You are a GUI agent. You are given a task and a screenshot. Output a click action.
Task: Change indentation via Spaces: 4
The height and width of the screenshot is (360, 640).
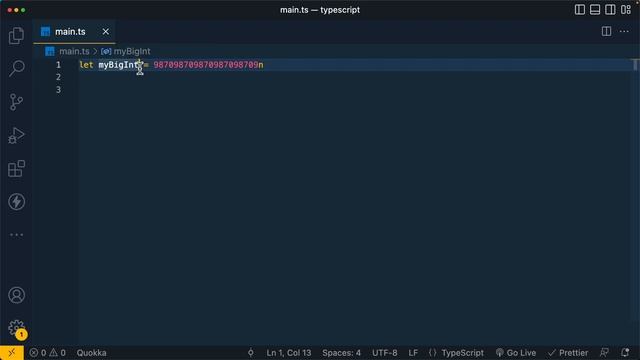(x=341, y=353)
